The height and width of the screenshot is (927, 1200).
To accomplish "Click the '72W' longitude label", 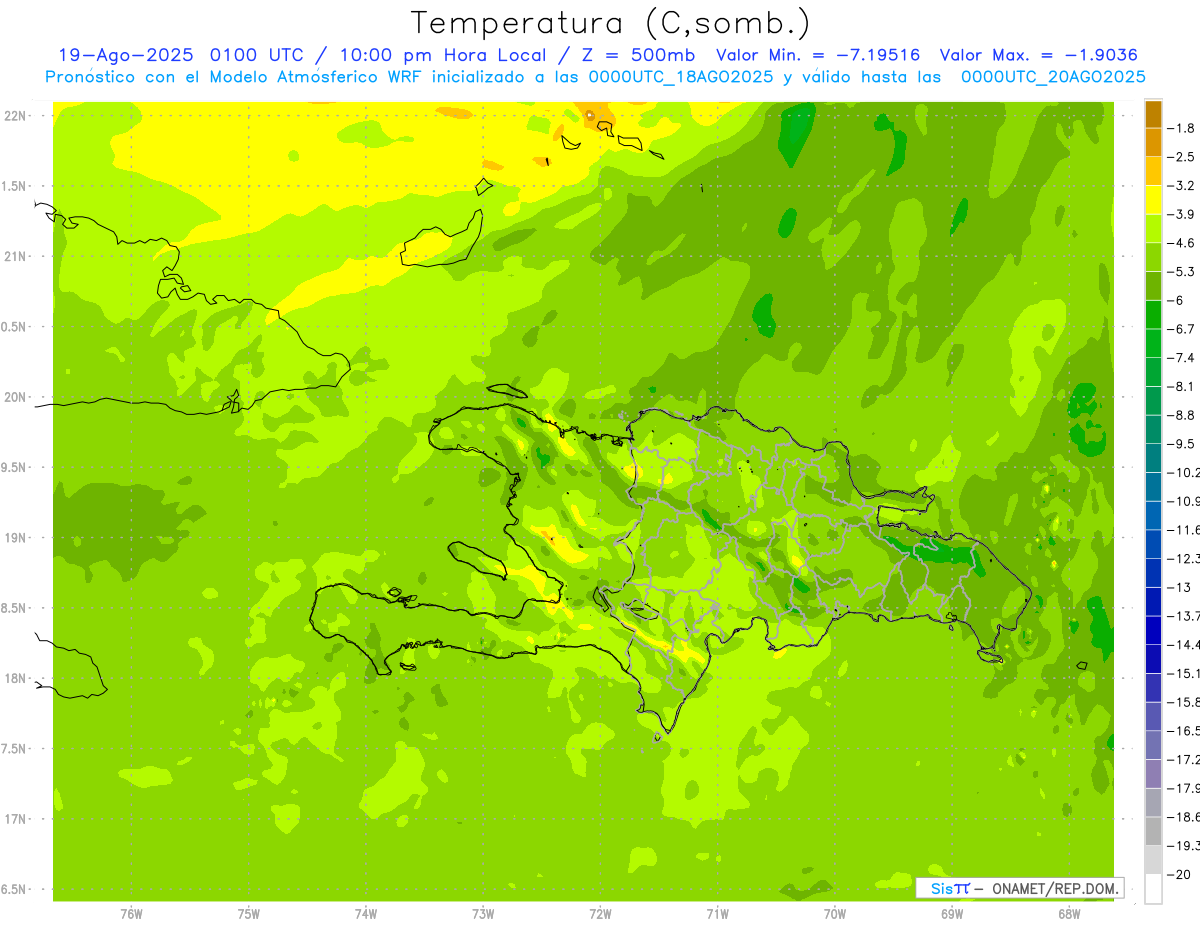I will (x=600, y=914).
